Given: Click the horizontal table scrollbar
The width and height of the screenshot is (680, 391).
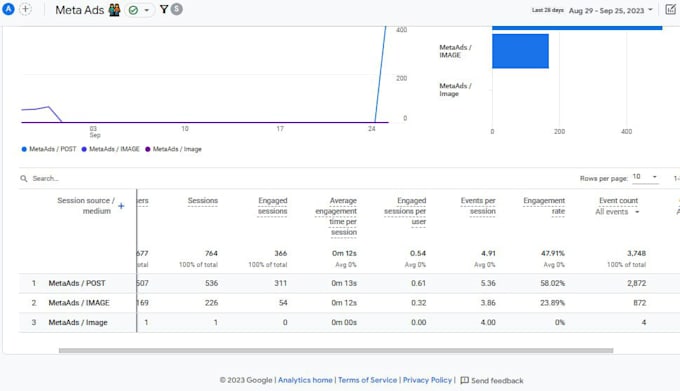Looking at the screenshot, I should pyautogui.click(x=336, y=350).
